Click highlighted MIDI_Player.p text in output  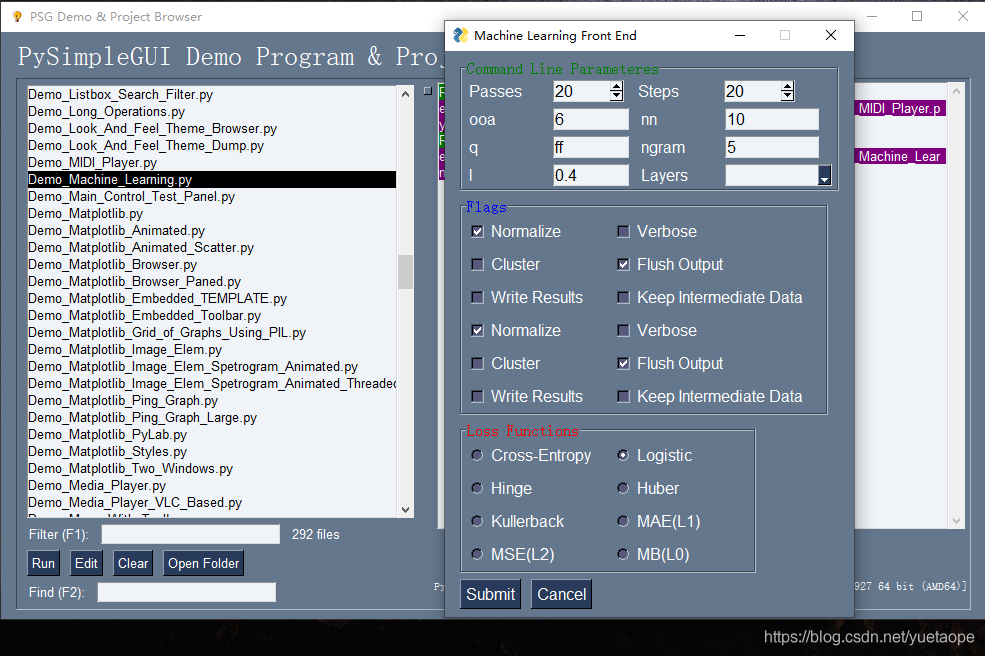coord(899,108)
